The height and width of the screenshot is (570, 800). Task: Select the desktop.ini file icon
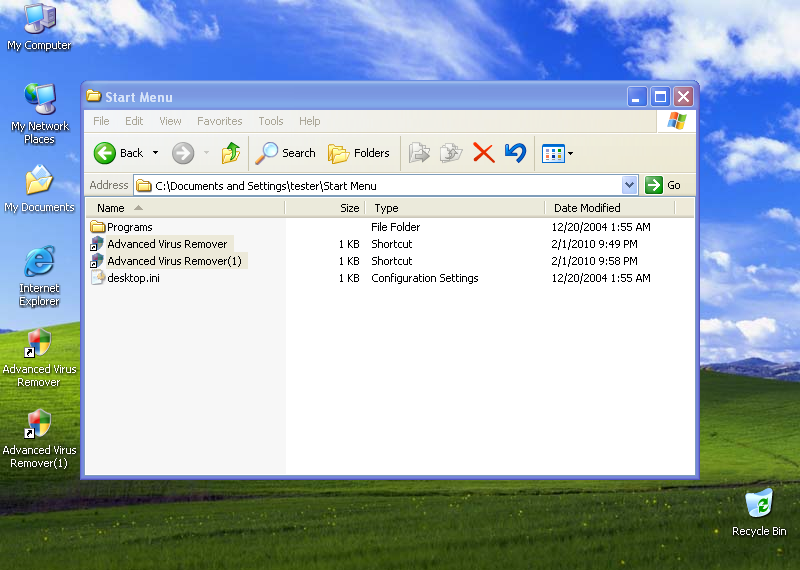(97, 278)
